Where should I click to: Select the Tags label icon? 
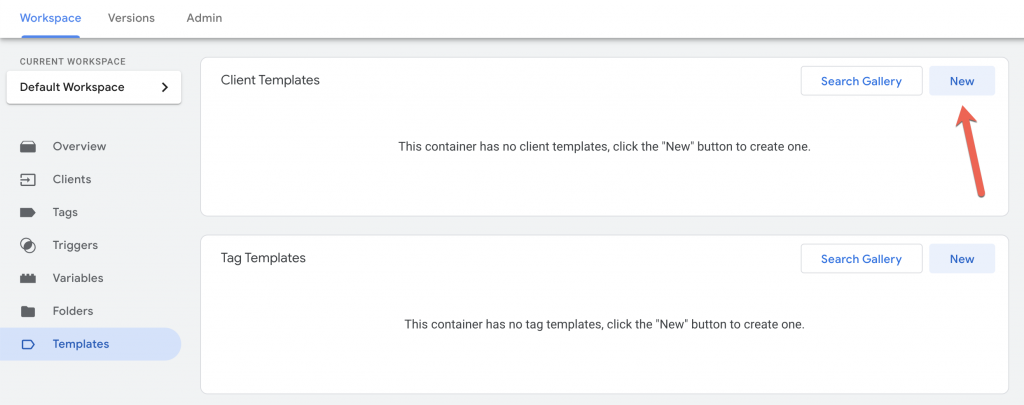point(28,212)
